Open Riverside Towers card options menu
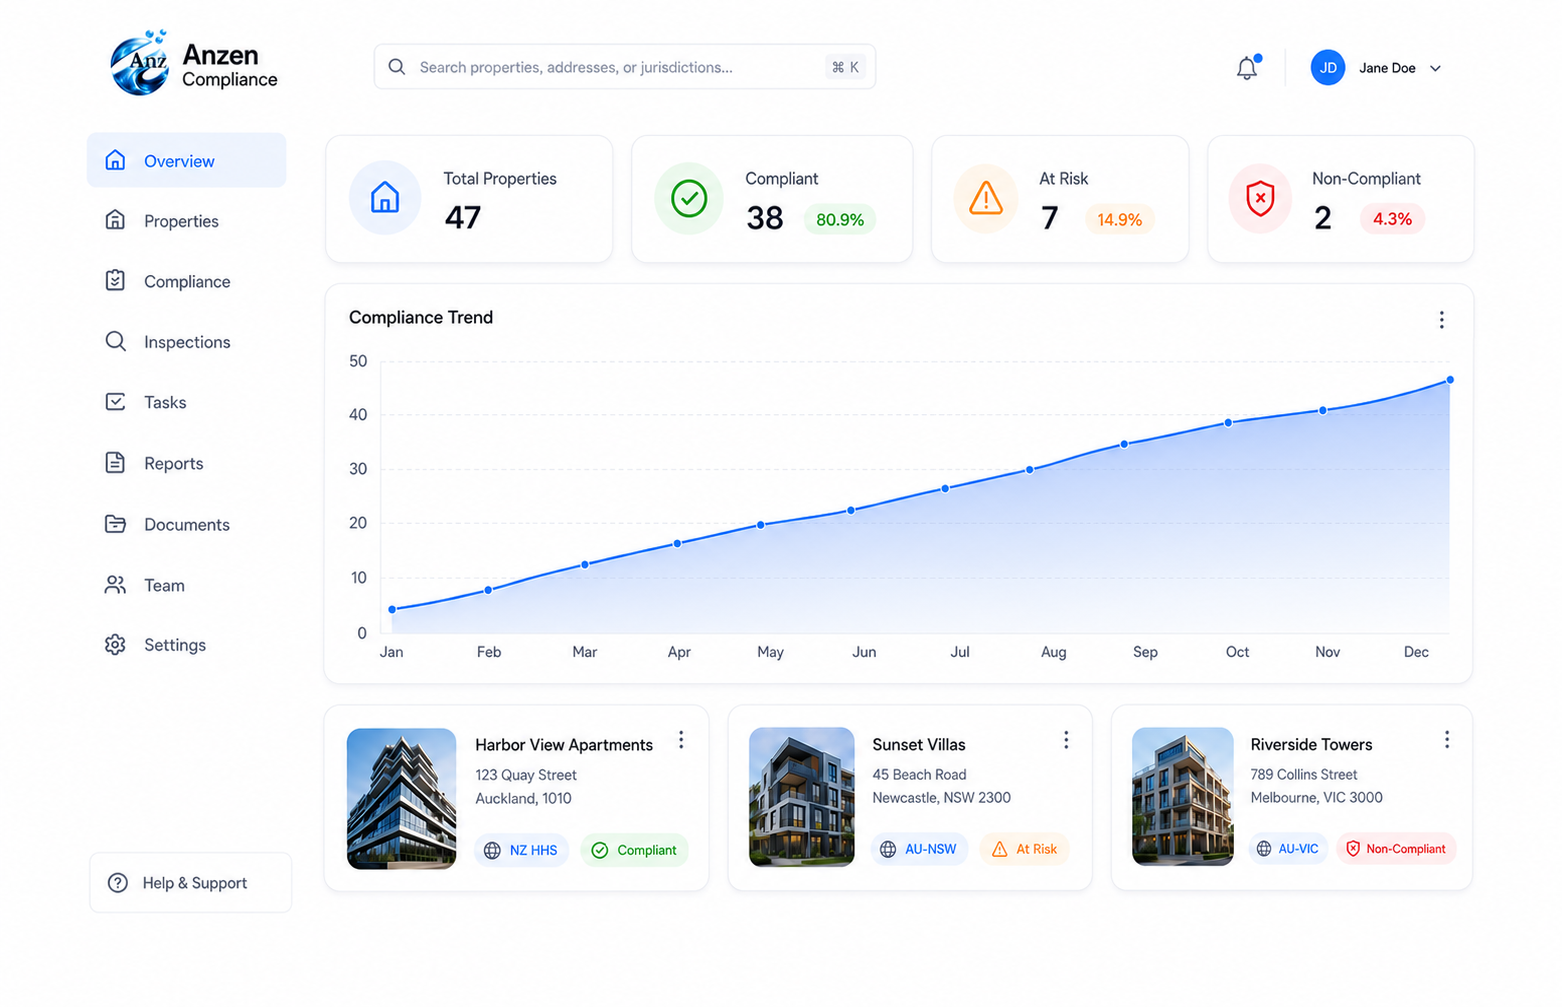1562x1007 pixels. [1446, 740]
